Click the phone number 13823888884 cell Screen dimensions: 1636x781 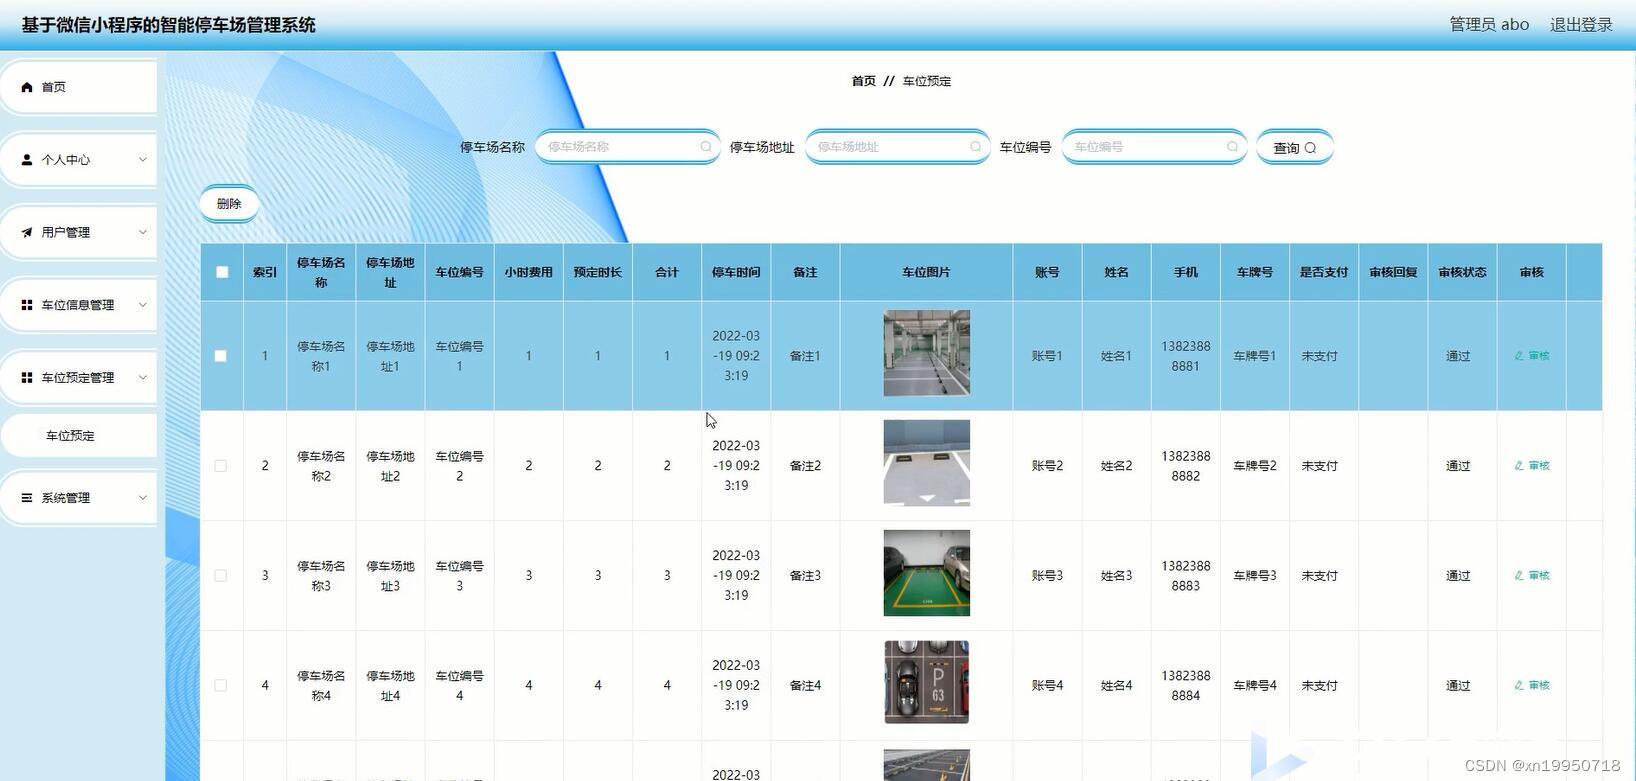coord(1186,686)
